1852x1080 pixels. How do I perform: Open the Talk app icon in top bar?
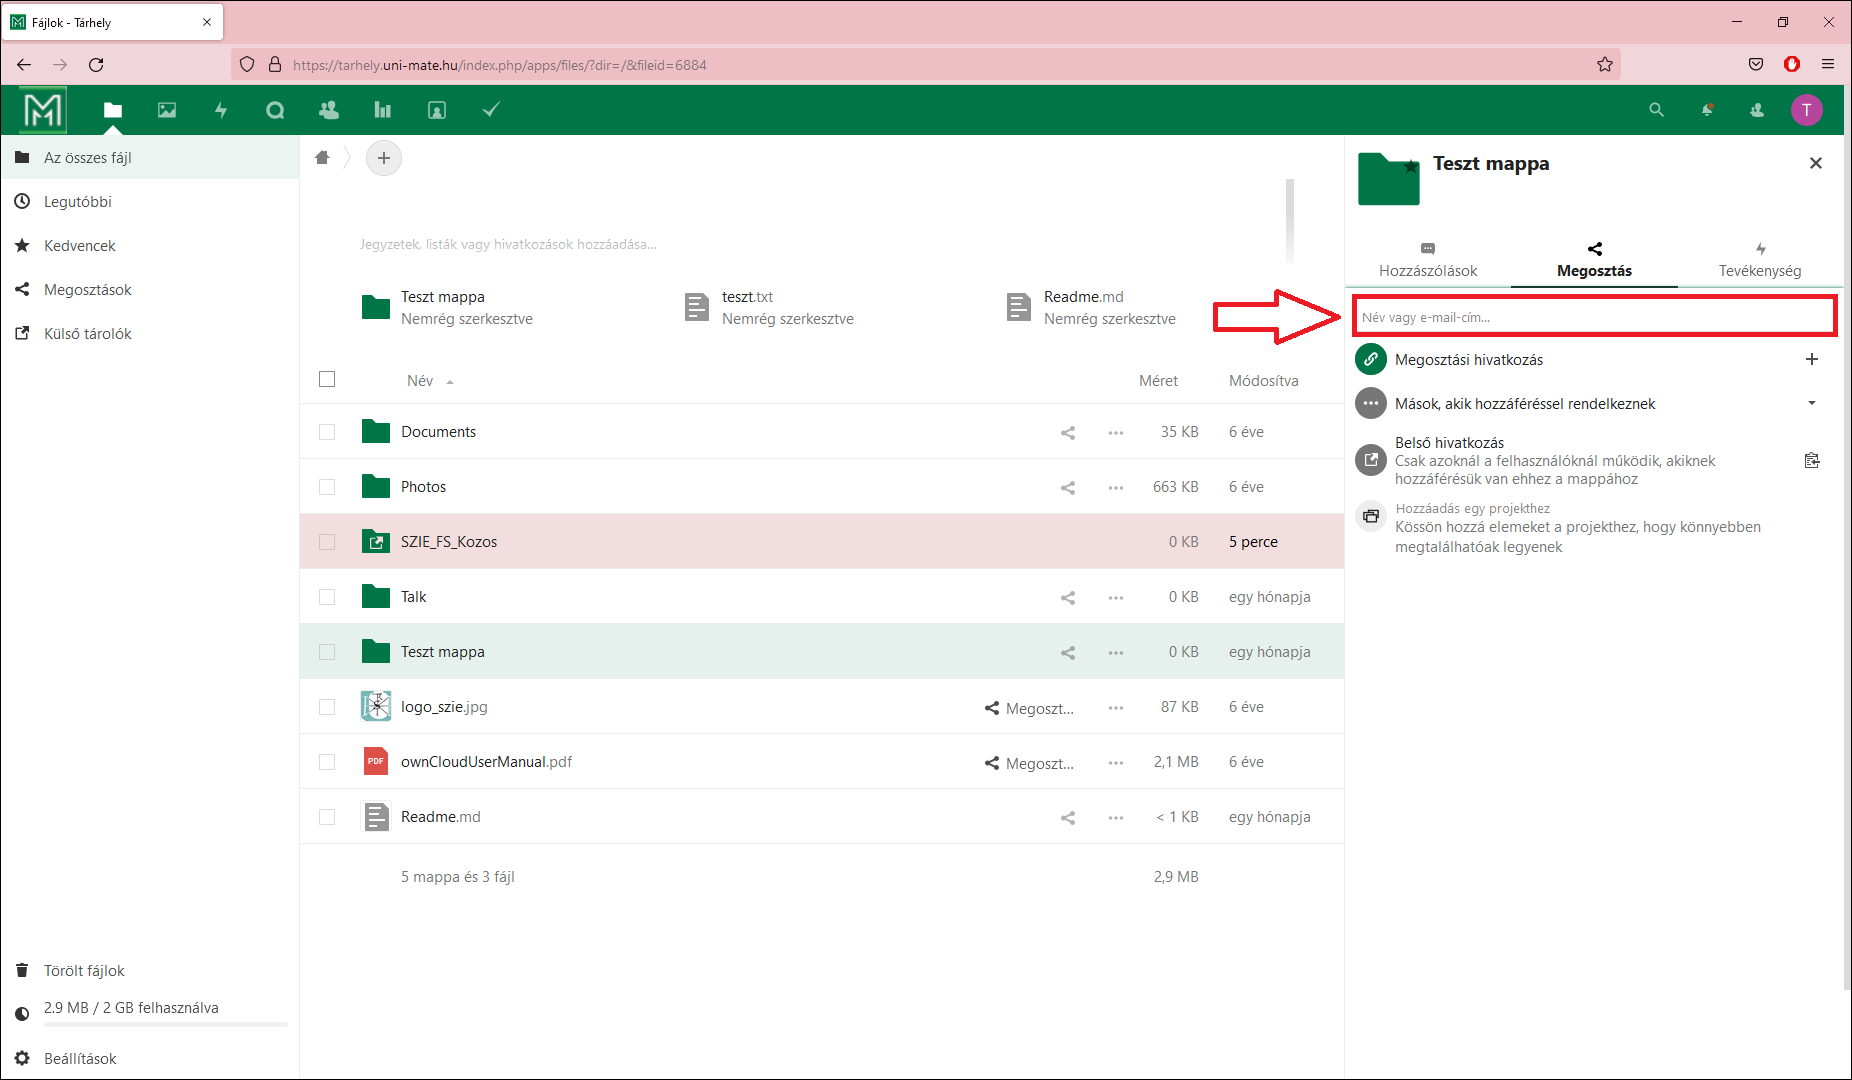pyautogui.click(x=275, y=110)
